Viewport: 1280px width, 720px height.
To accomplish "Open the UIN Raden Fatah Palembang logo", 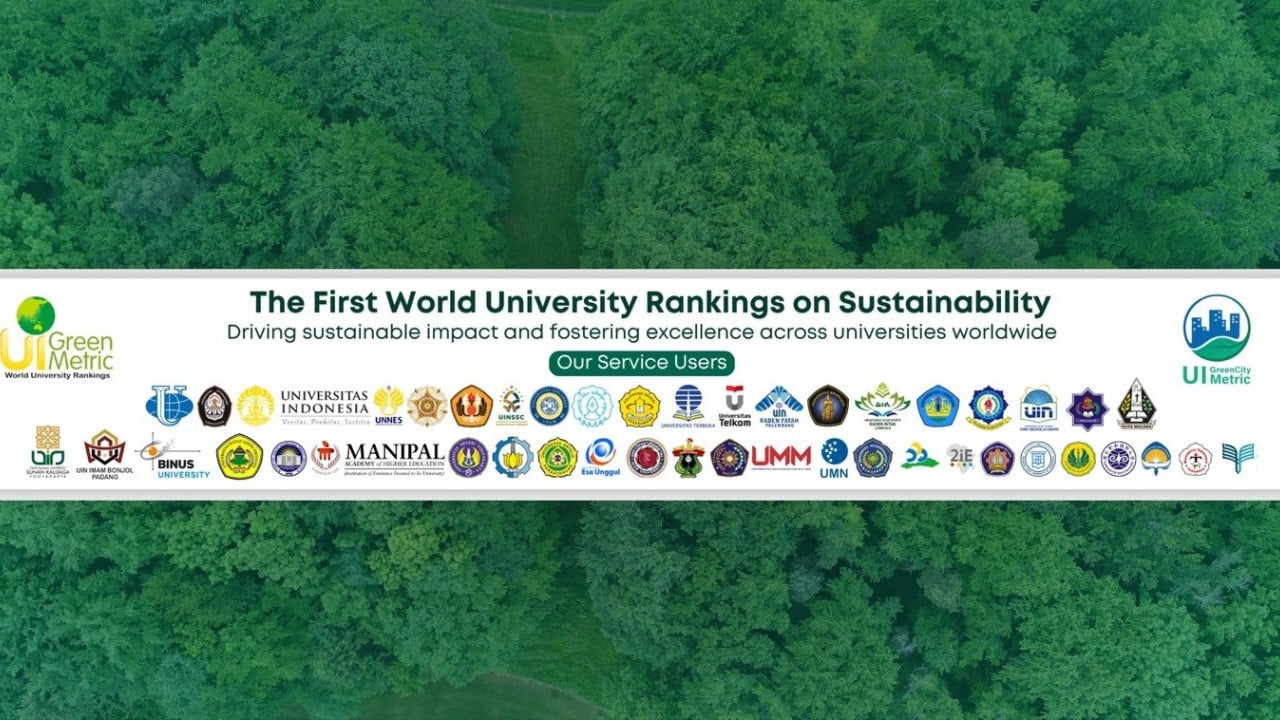I will click(x=778, y=406).
